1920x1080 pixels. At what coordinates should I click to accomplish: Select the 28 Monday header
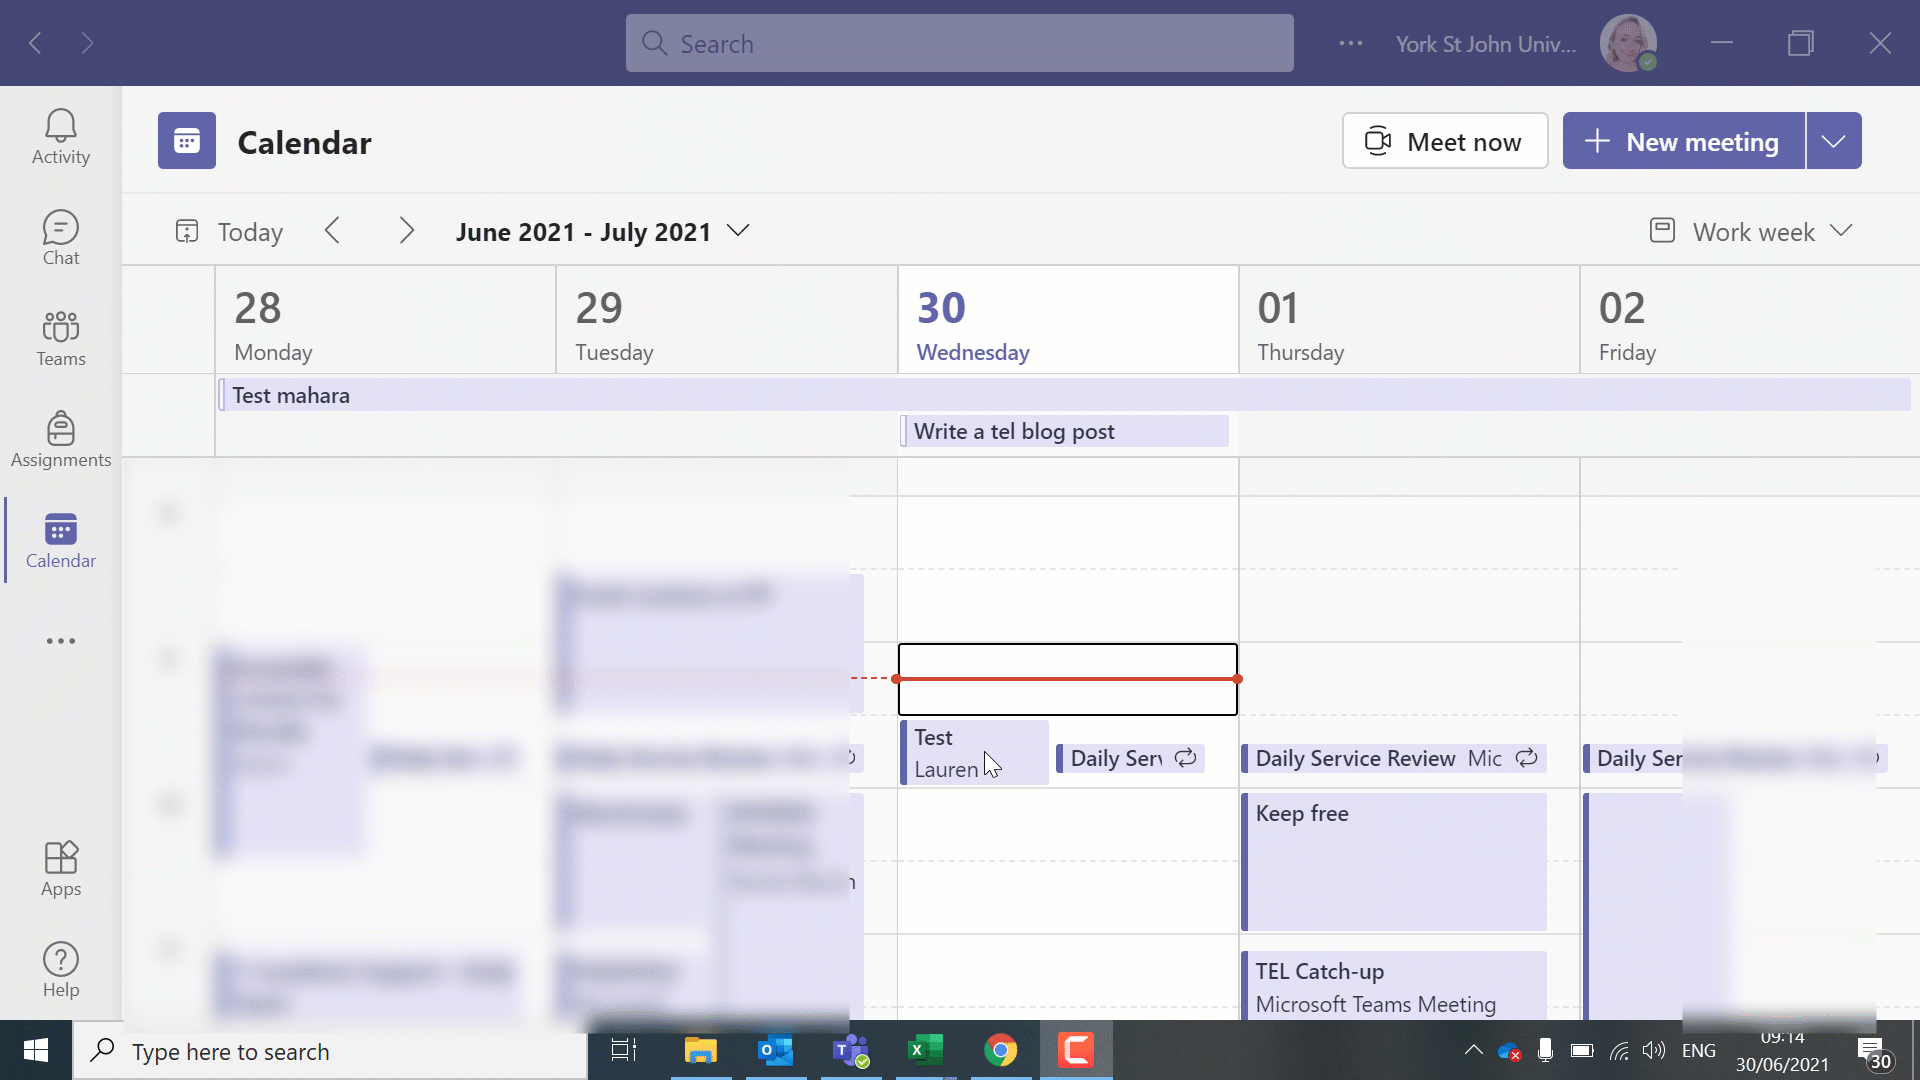coord(385,320)
